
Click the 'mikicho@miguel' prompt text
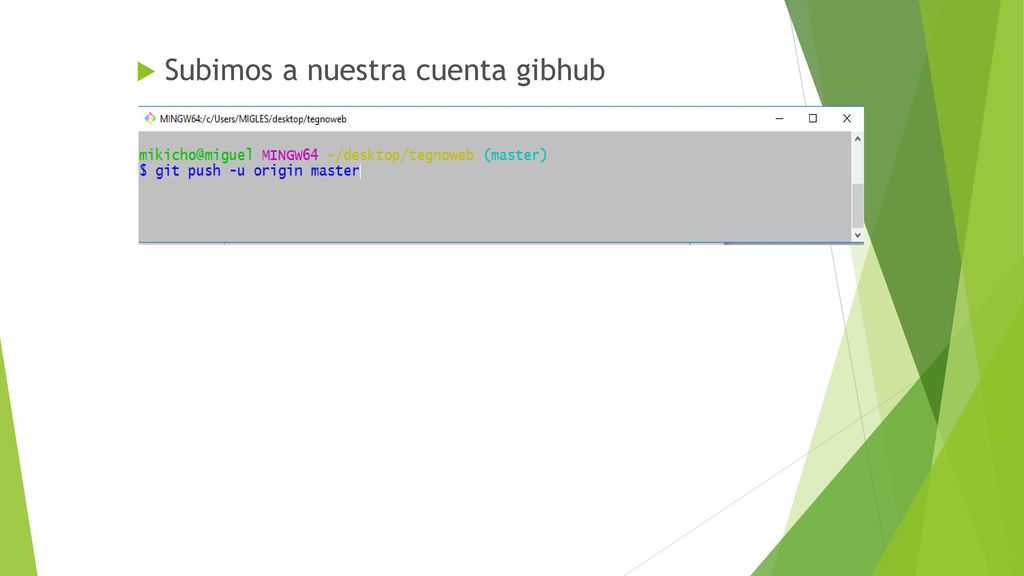(x=195, y=155)
